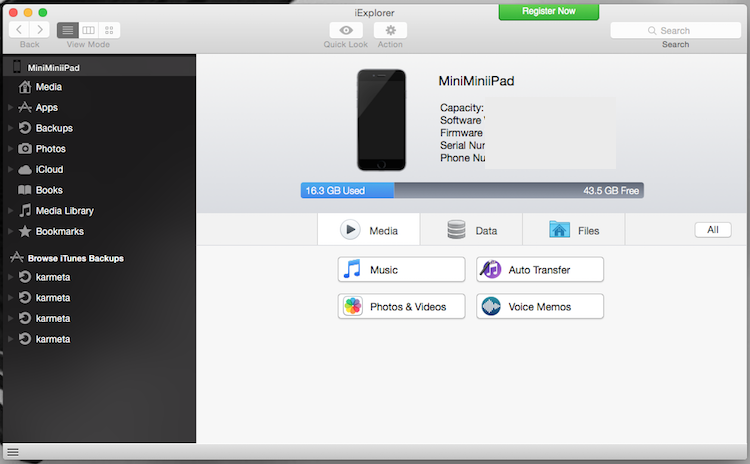Click the Media Library music note icon
Image resolution: width=750 pixels, height=464 pixels.
pos(25,210)
